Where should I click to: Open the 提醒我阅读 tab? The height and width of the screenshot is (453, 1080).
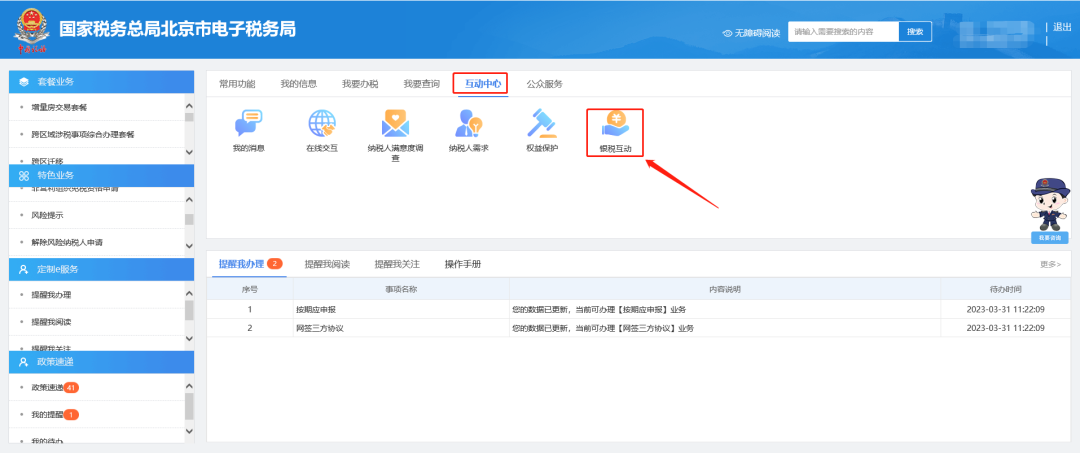click(x=327, y=264)
